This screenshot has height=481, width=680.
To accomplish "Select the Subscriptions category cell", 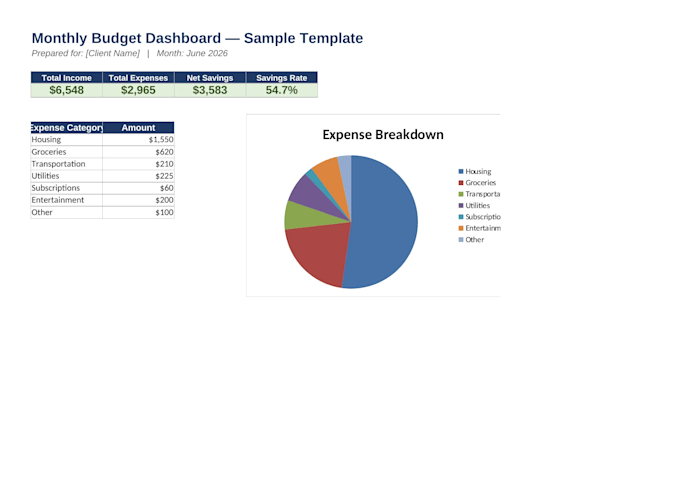I will 67,188.
